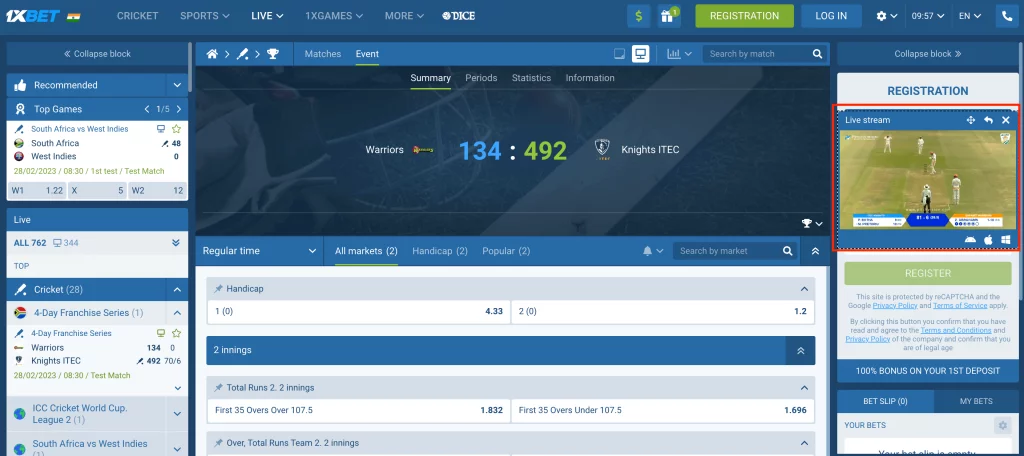Click the trophy breadcrumb icon
This screenshot has width=1024, height=456.
point(272,54)
